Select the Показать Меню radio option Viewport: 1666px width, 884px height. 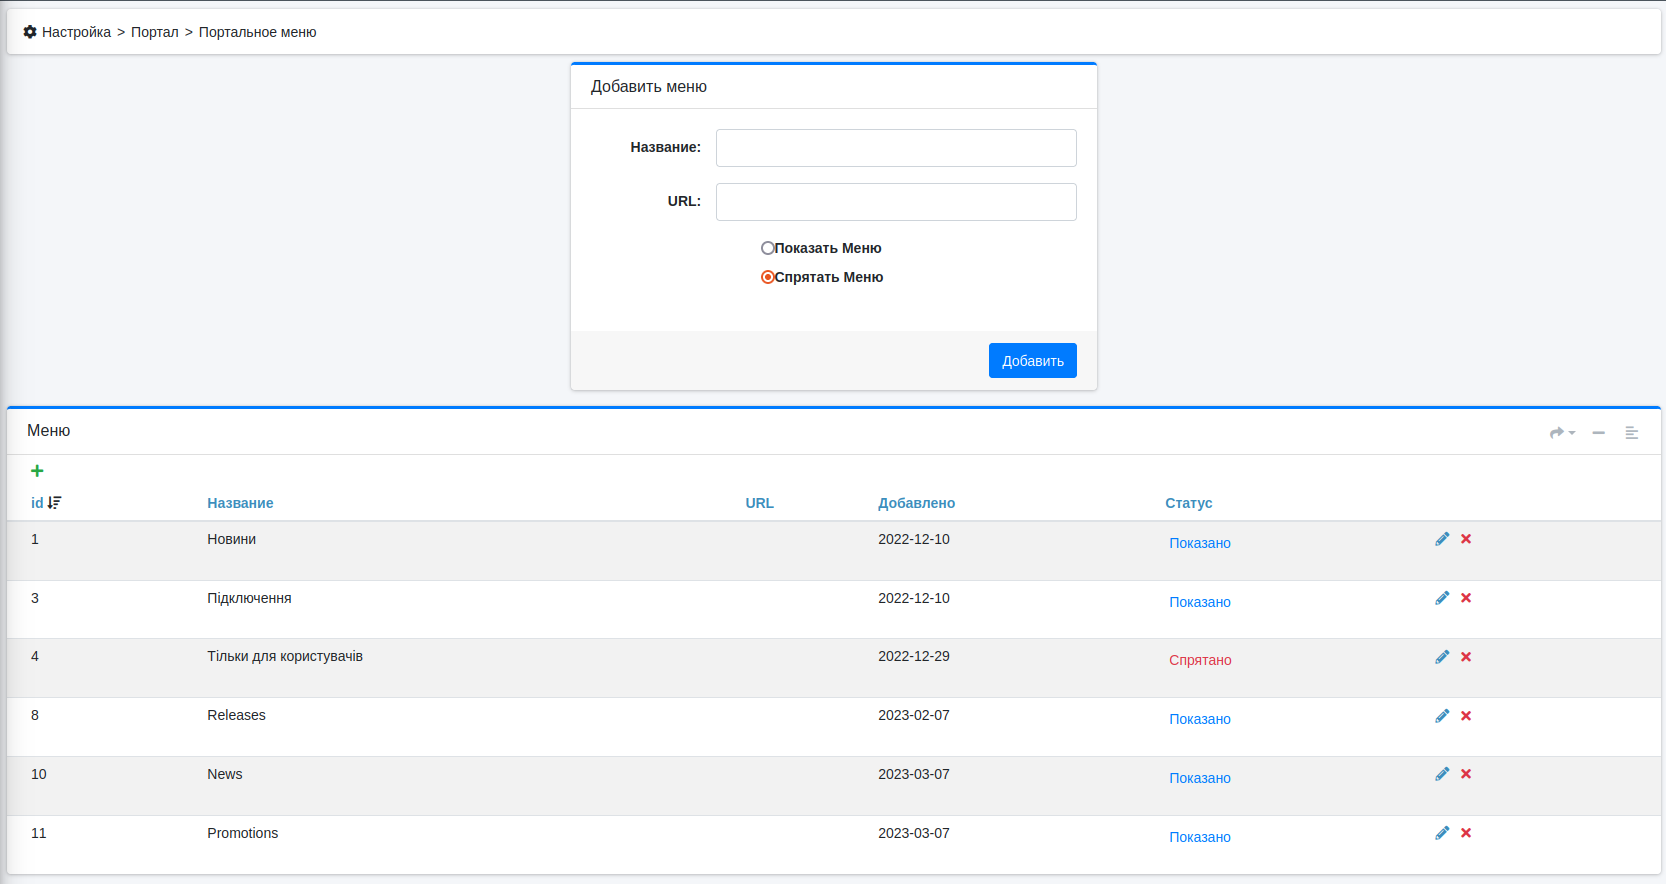tap(768, 248)
